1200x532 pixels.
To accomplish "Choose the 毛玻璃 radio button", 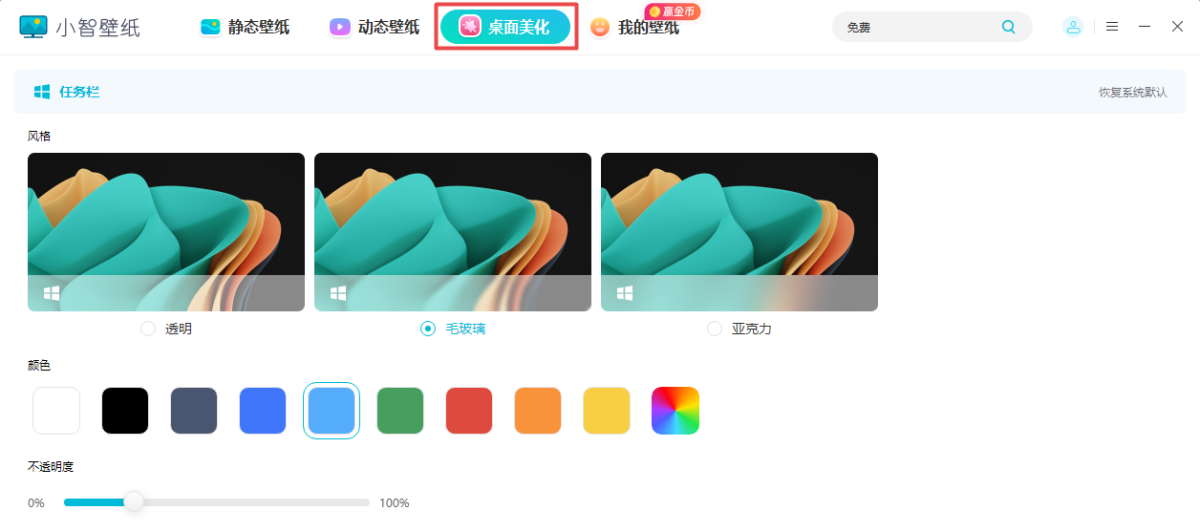I will coord(428,328).
